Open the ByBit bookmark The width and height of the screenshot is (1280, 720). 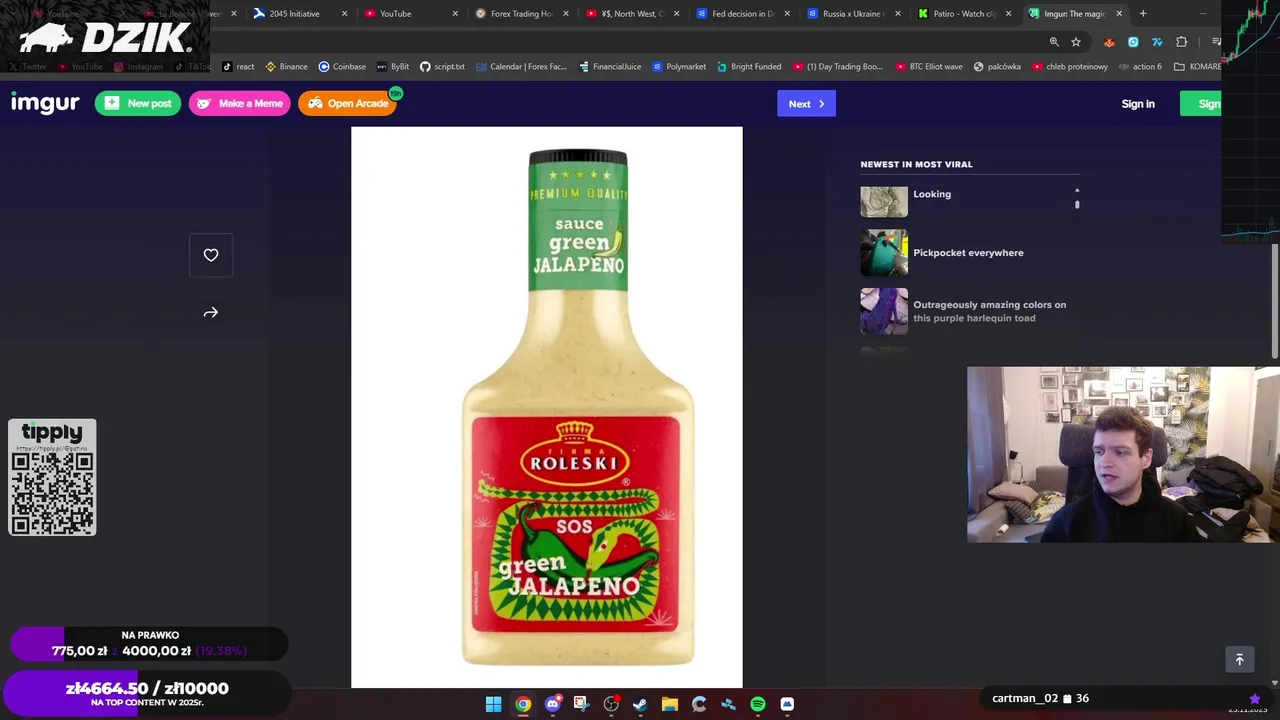click(393, 67)
